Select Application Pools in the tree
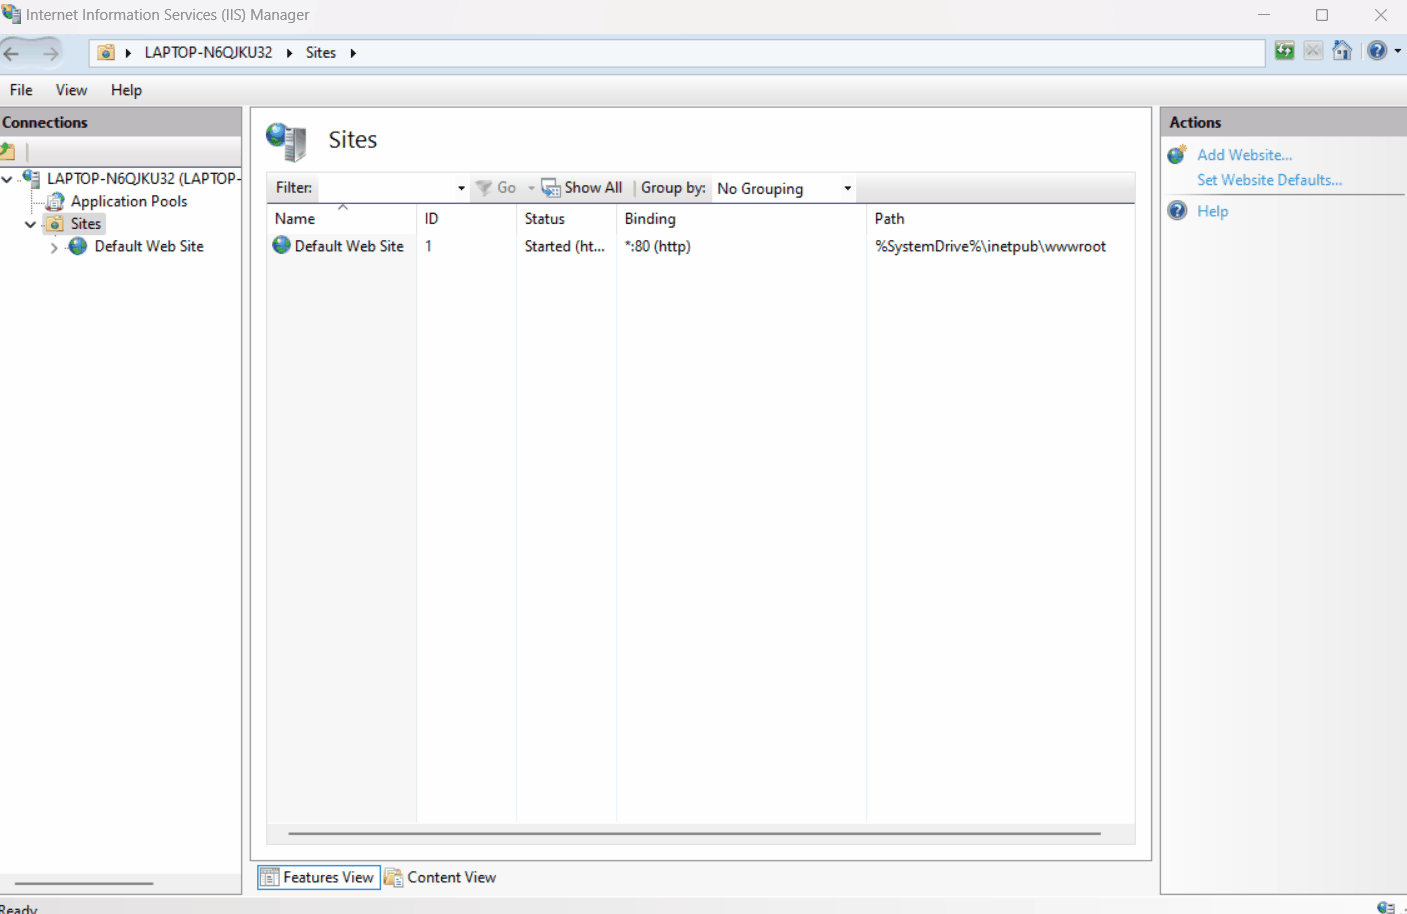Image resolution: width=1407 pixels, height=914 pixels. click(128, 201)
